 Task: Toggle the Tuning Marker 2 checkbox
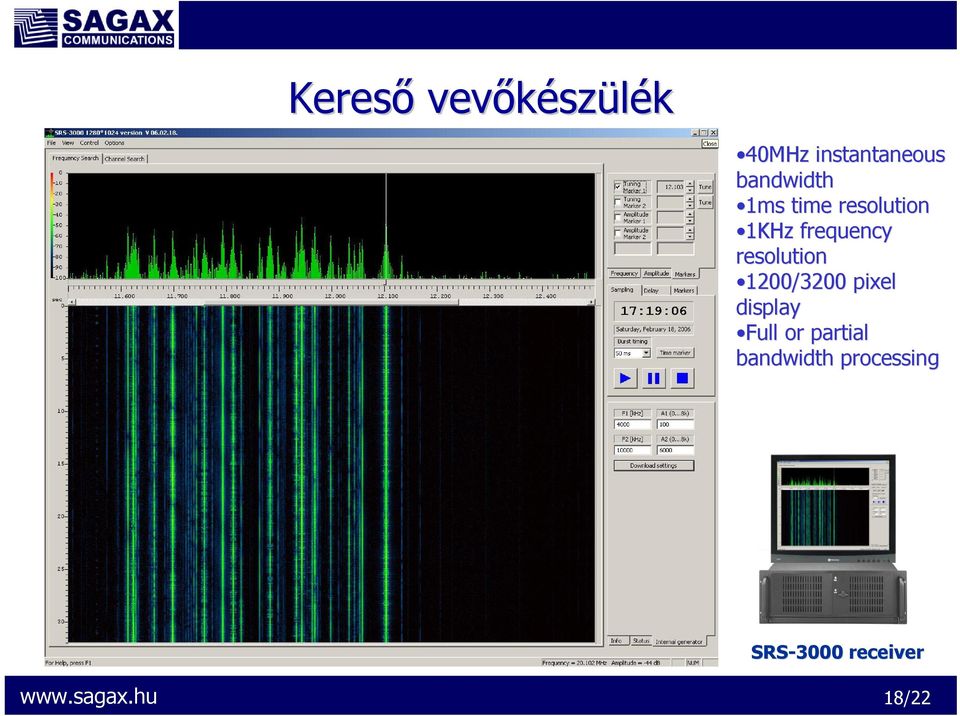[617, 202]
